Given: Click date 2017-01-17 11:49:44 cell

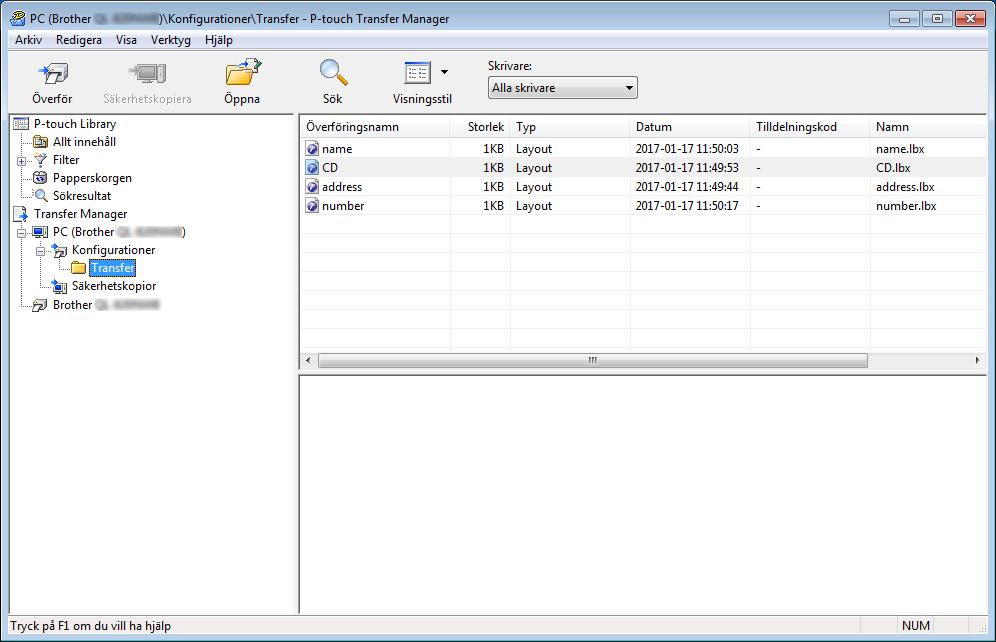Looking at the screenshot, I should [x=687, y=187].
